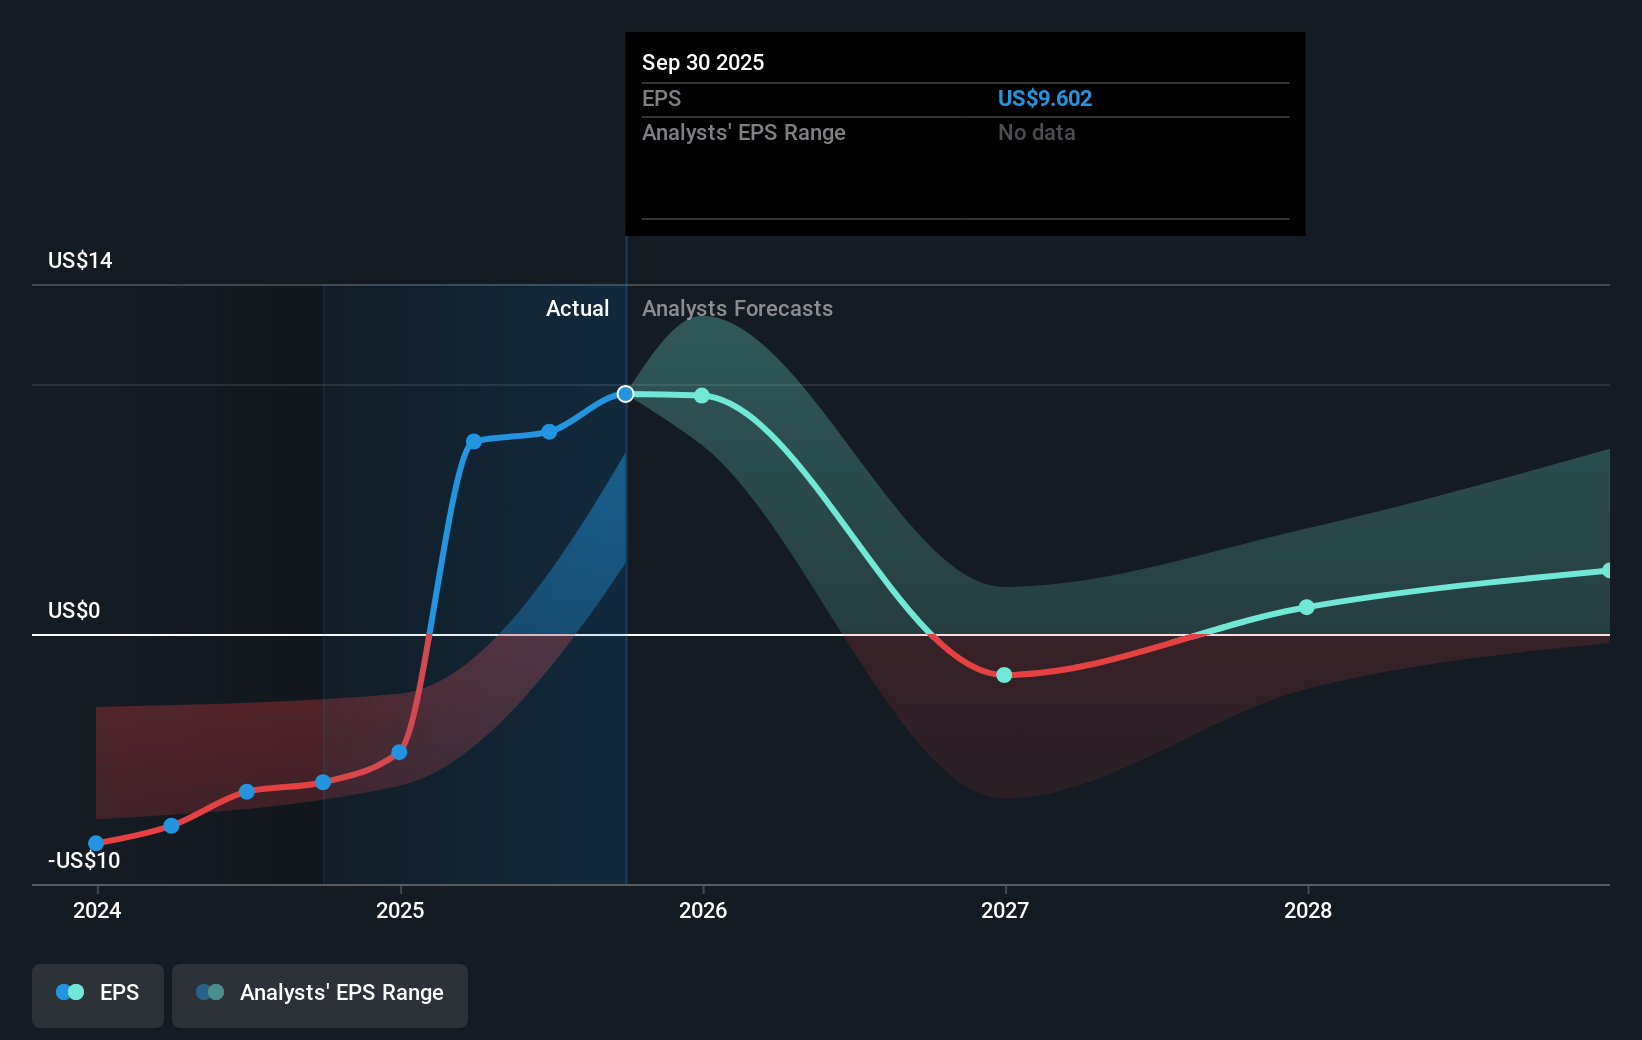Click the EPS data point at 2025
The image size is (1642, 1040).
click(399, 752)
